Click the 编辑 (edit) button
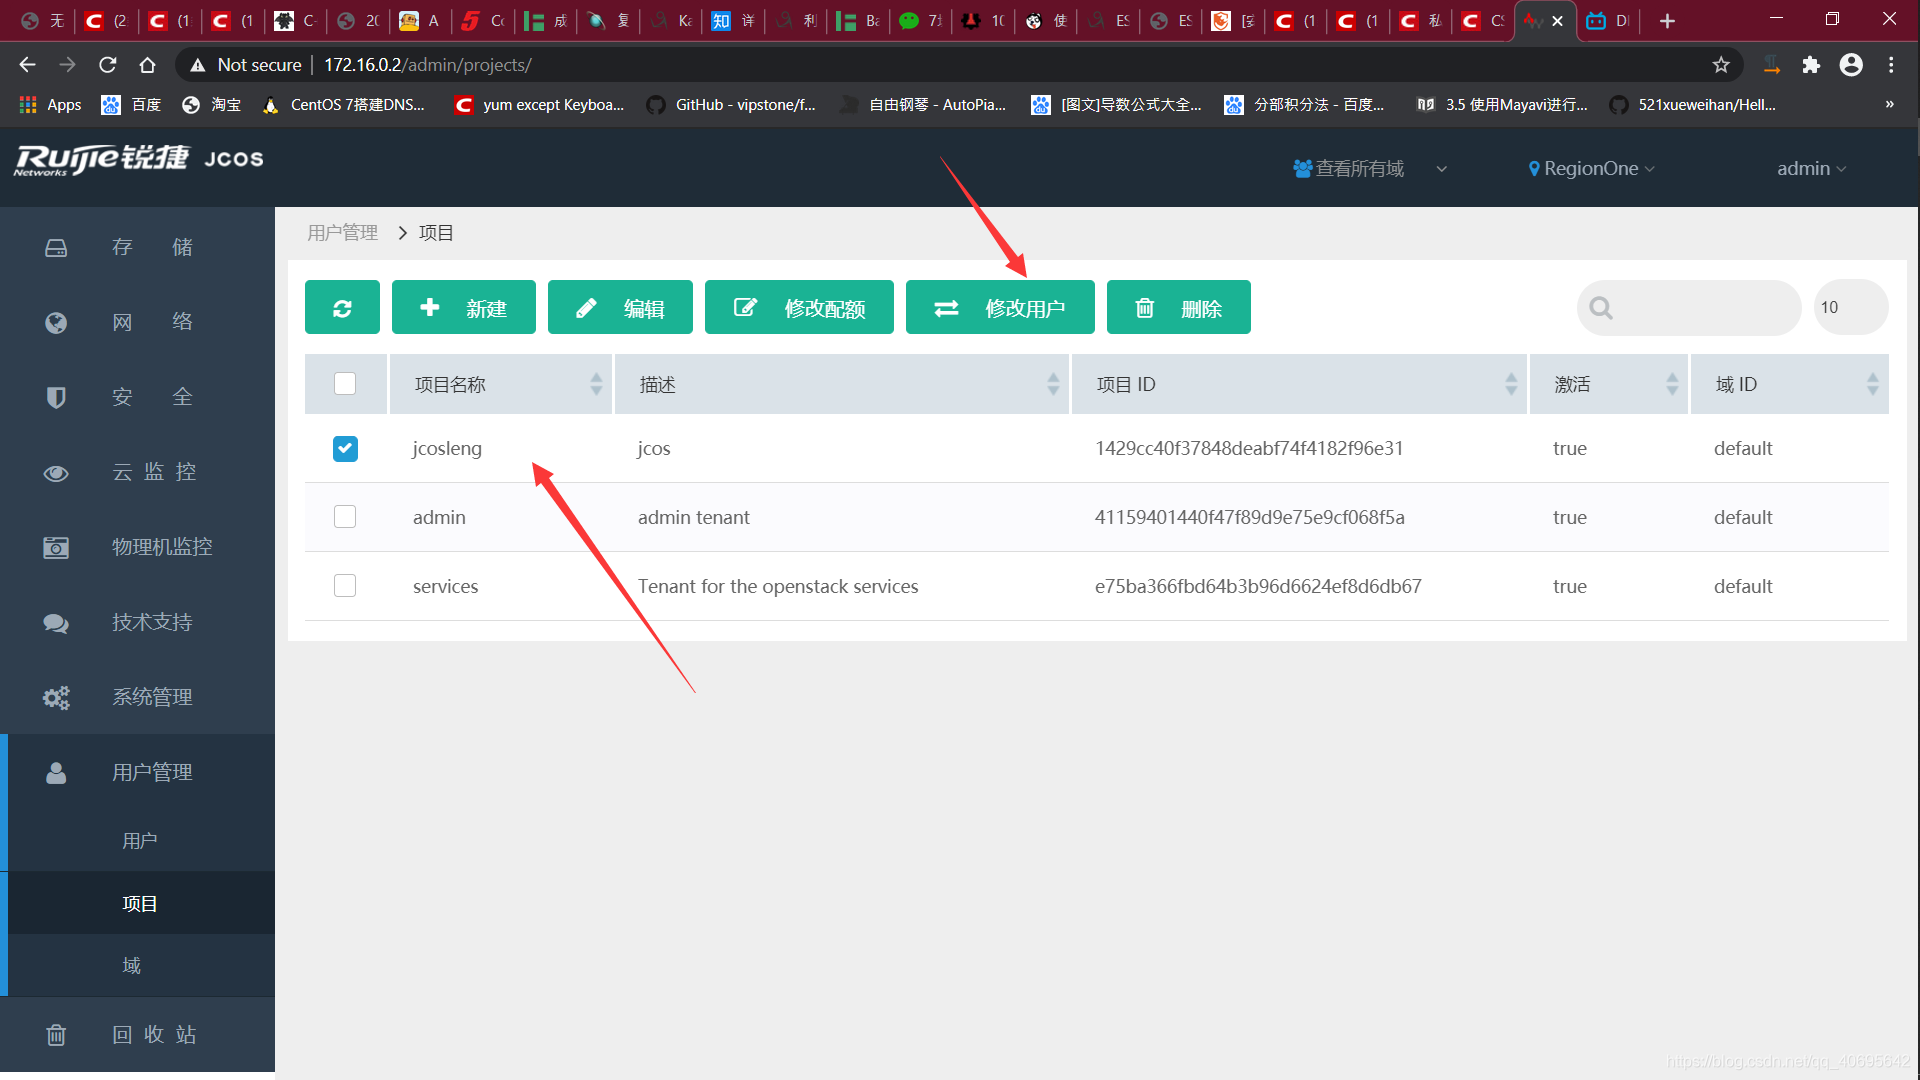1920x1080 pixels. pos(620,307)
